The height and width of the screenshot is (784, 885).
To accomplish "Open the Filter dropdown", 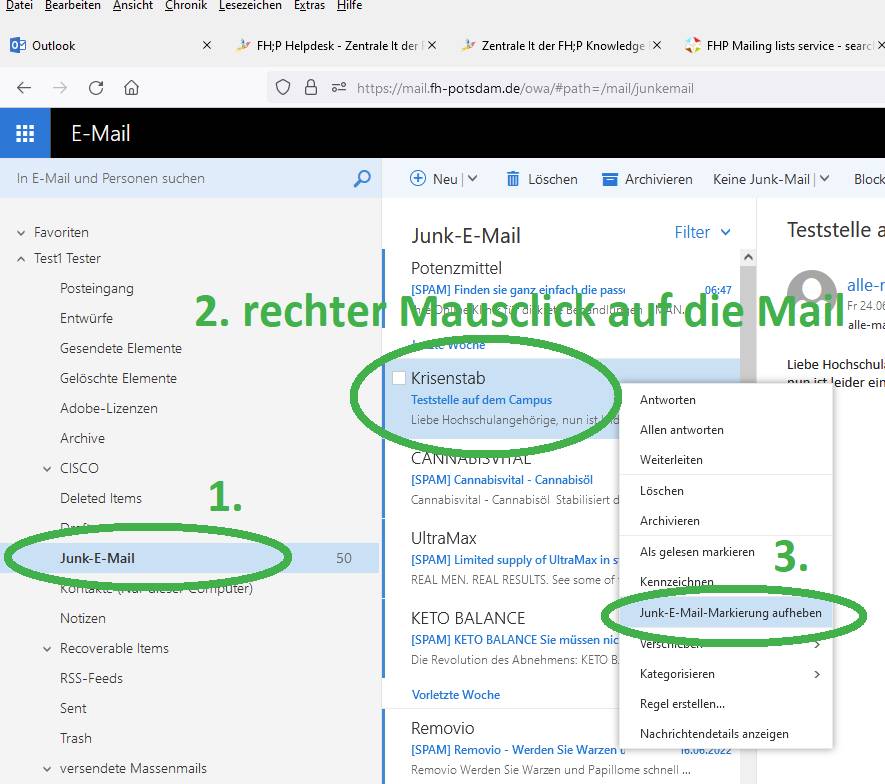I will (x=702, y=232).
